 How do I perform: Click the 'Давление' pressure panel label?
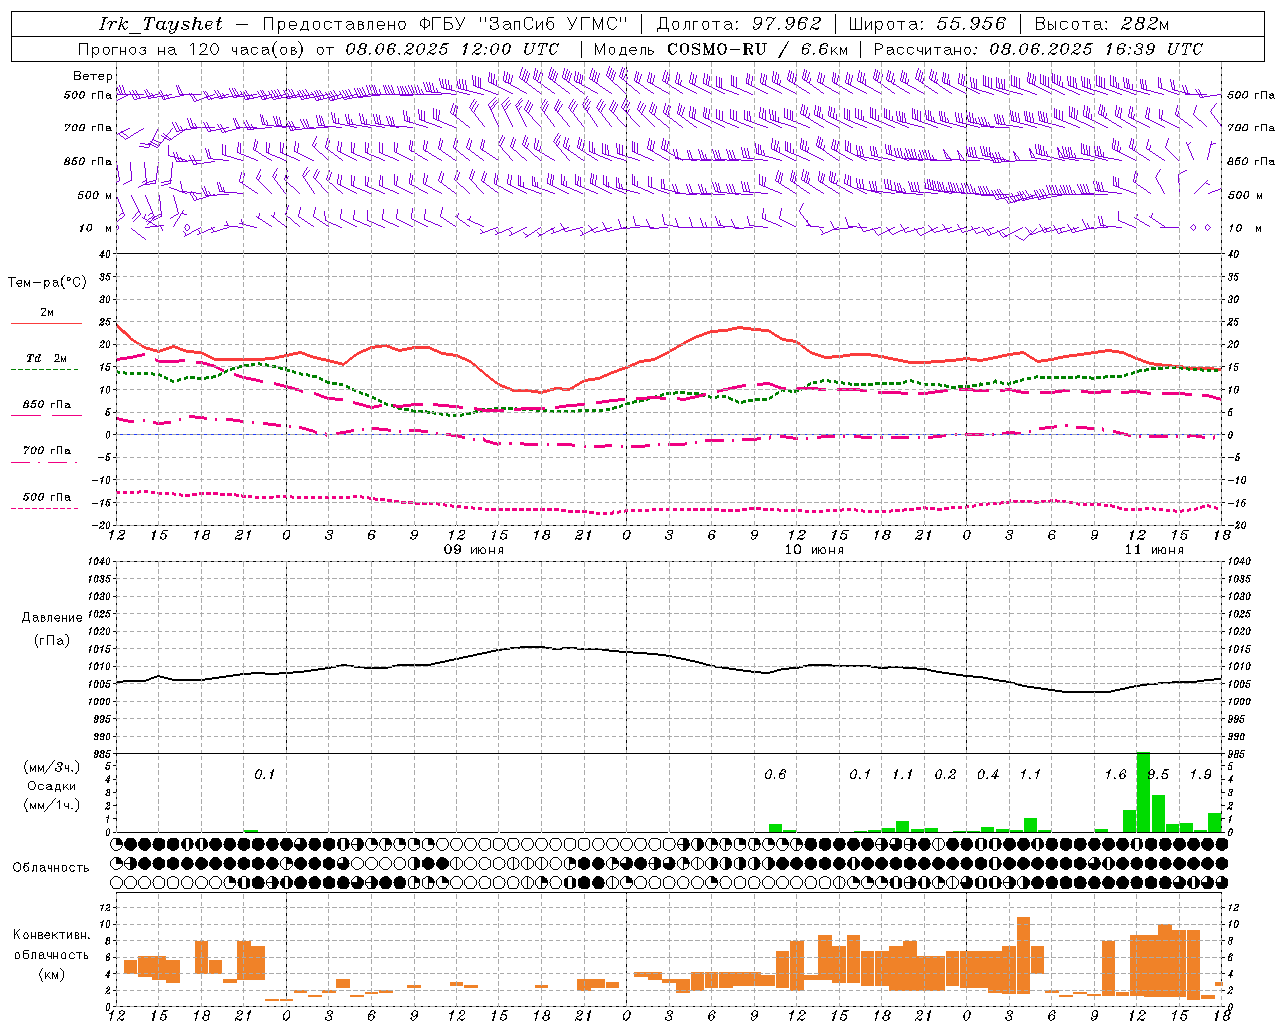[x=51, y=618]
